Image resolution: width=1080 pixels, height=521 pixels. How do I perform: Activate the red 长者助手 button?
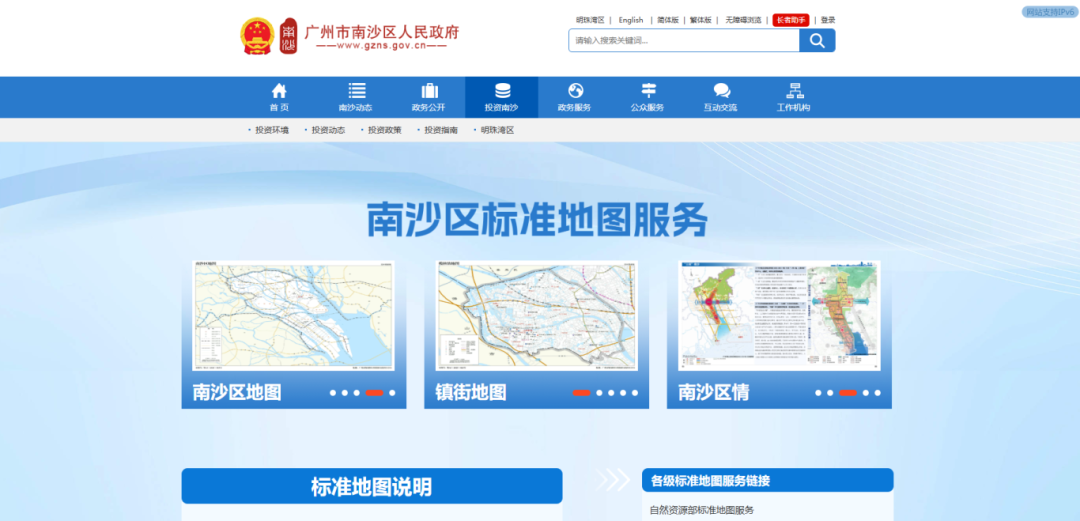790,20
